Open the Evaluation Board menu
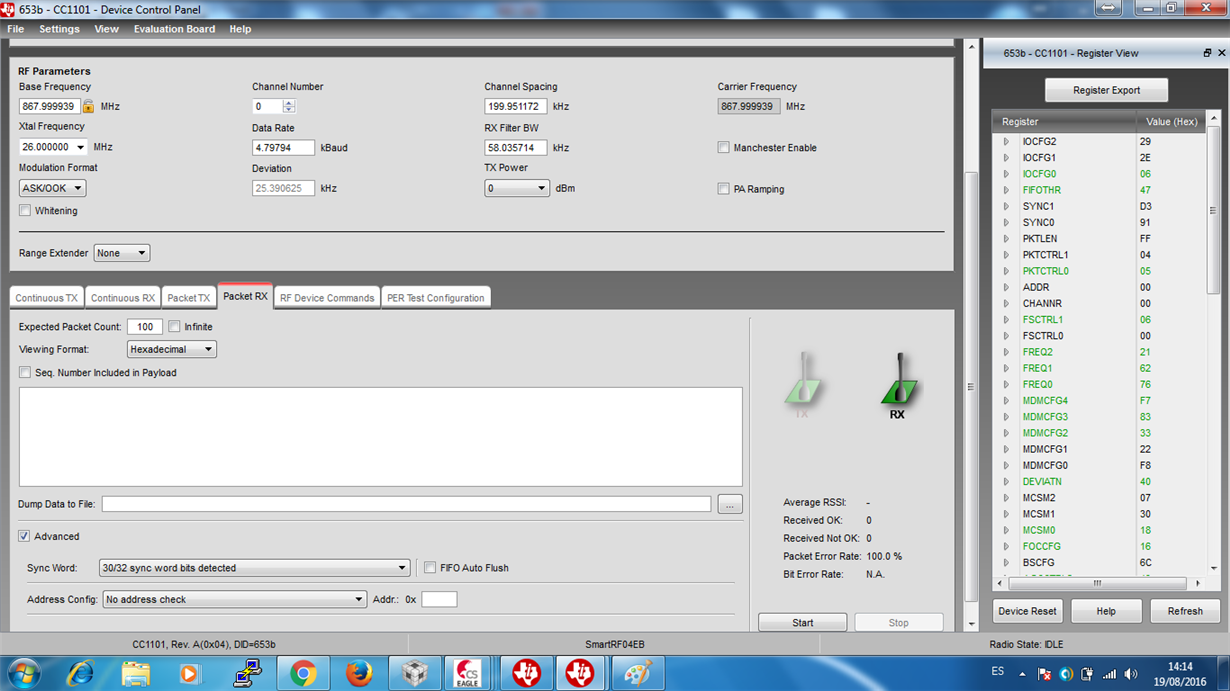 click(174, 29)
